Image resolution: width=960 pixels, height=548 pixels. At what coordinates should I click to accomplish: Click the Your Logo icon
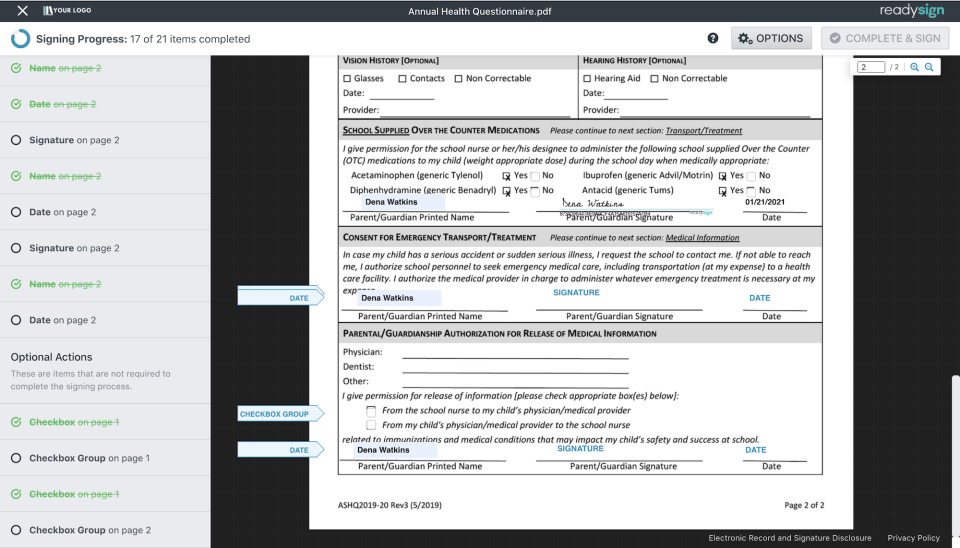click(x=67, y=10)
